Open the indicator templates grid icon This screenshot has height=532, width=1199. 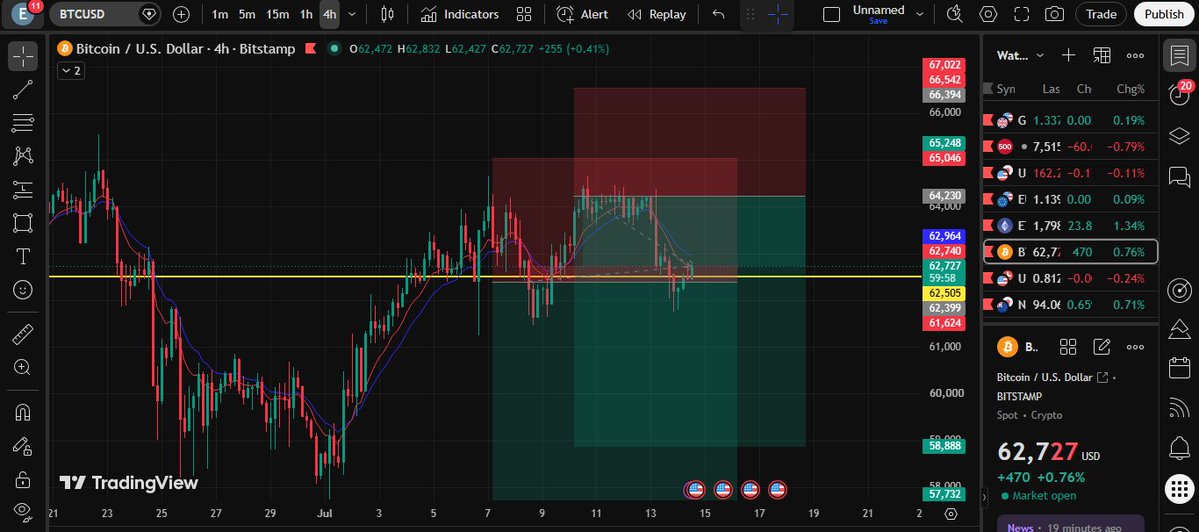point(524,14)
